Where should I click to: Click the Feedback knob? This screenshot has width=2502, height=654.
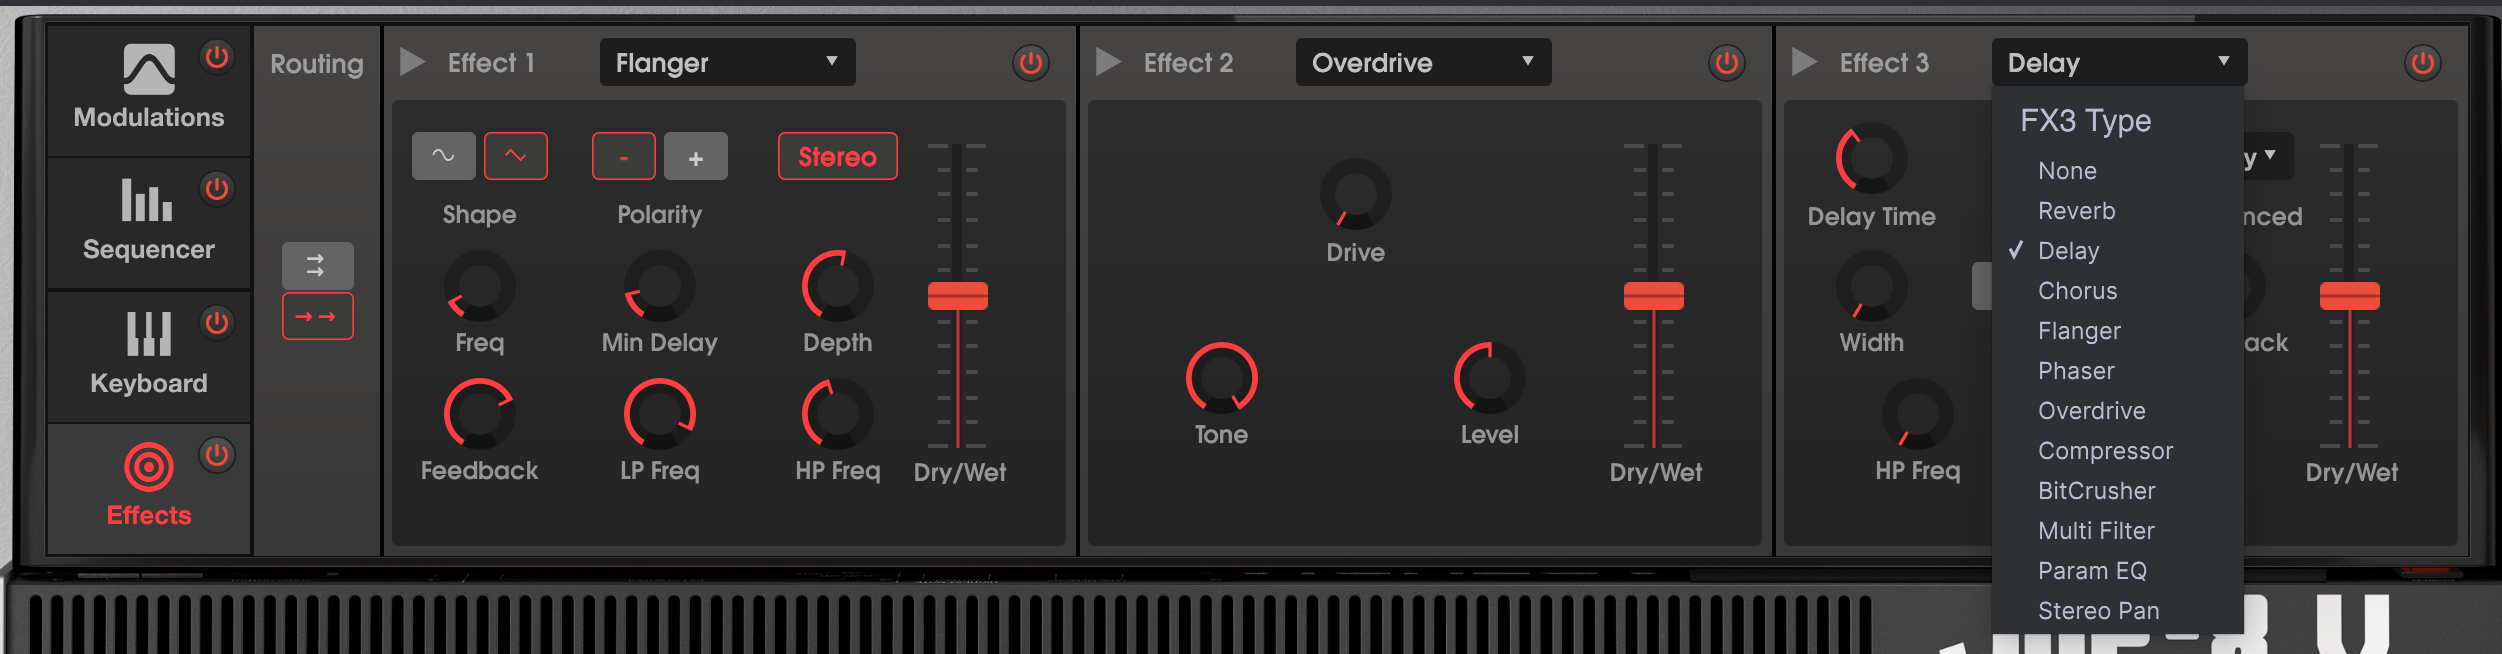point(480,414)
